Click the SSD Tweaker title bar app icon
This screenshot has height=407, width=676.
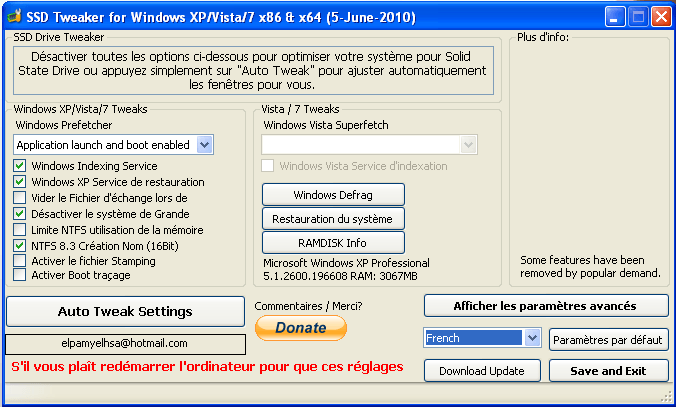pos(14,16)
